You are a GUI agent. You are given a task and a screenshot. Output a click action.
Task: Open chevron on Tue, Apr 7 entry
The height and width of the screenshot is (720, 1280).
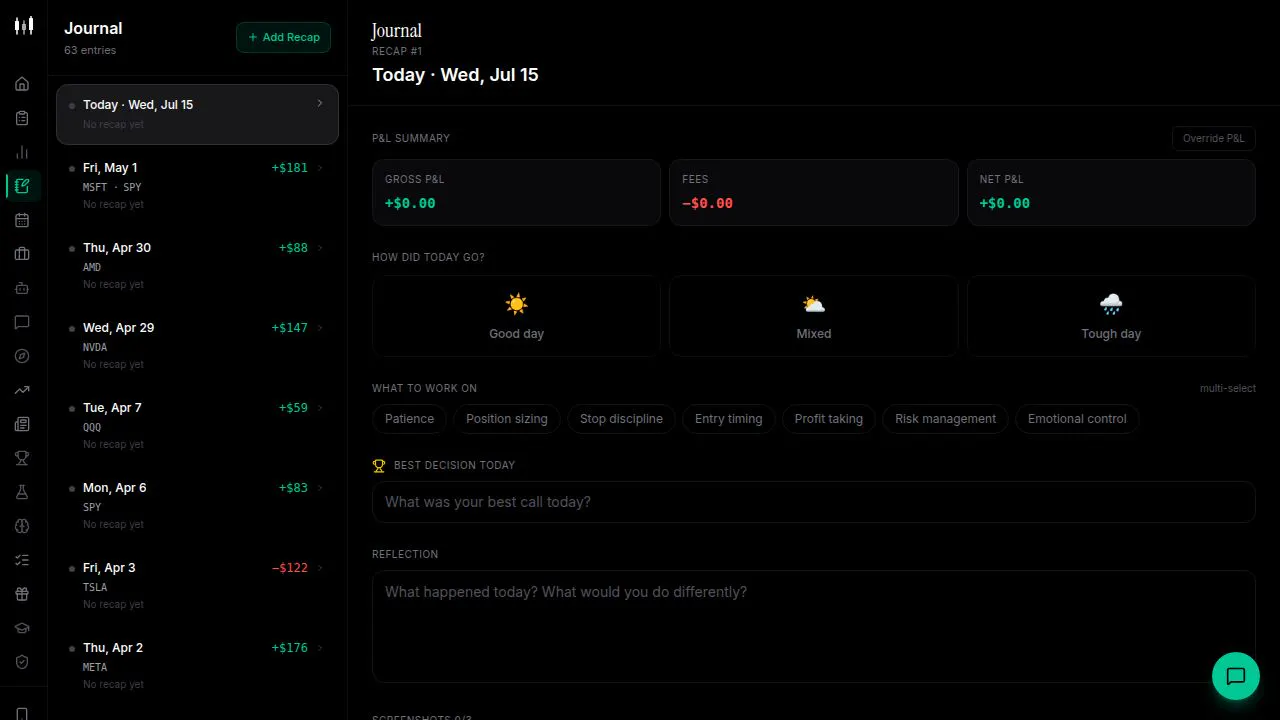click(320, 408)
